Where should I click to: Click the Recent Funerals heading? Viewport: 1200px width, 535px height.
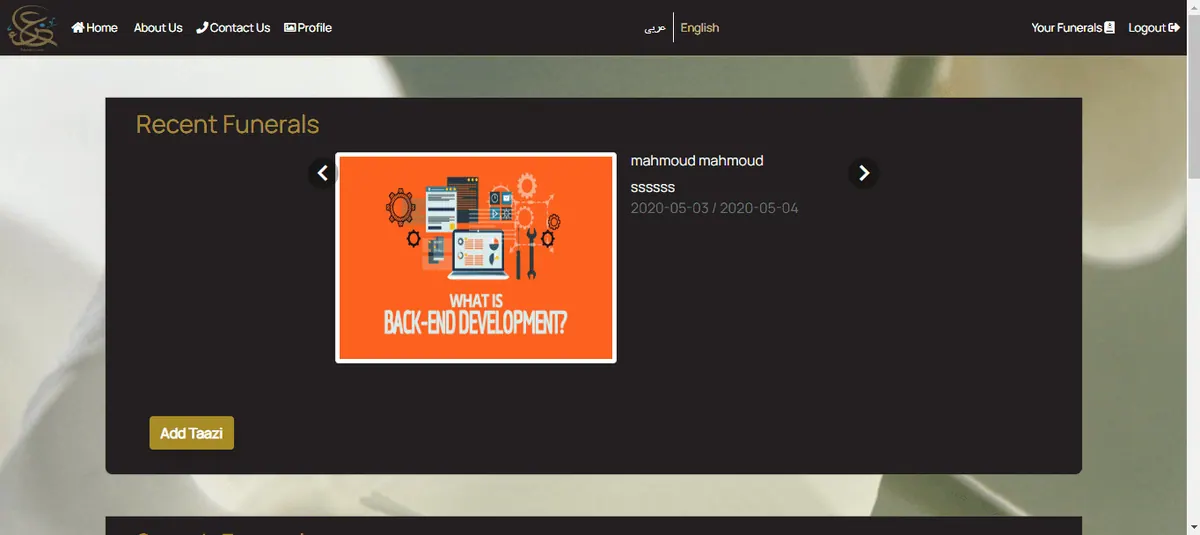click(227, 124)
